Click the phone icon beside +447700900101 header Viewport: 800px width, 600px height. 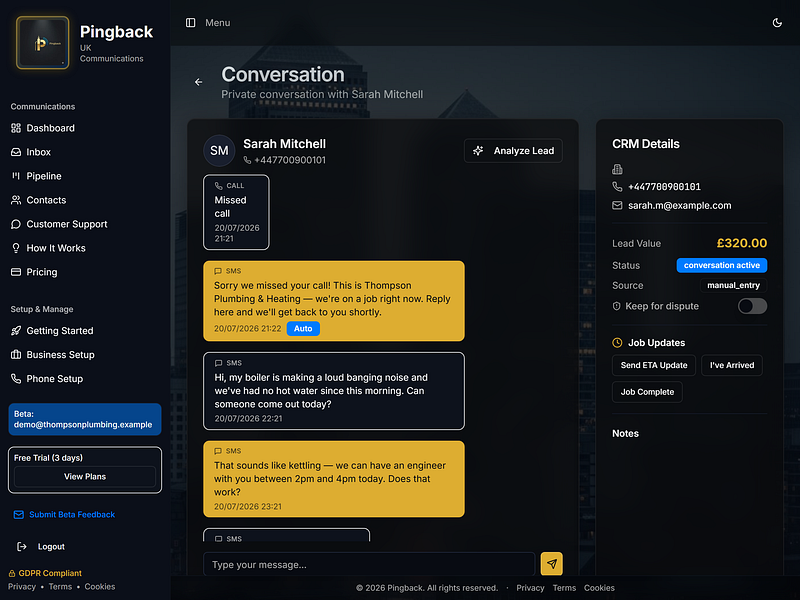pos(247,160)
